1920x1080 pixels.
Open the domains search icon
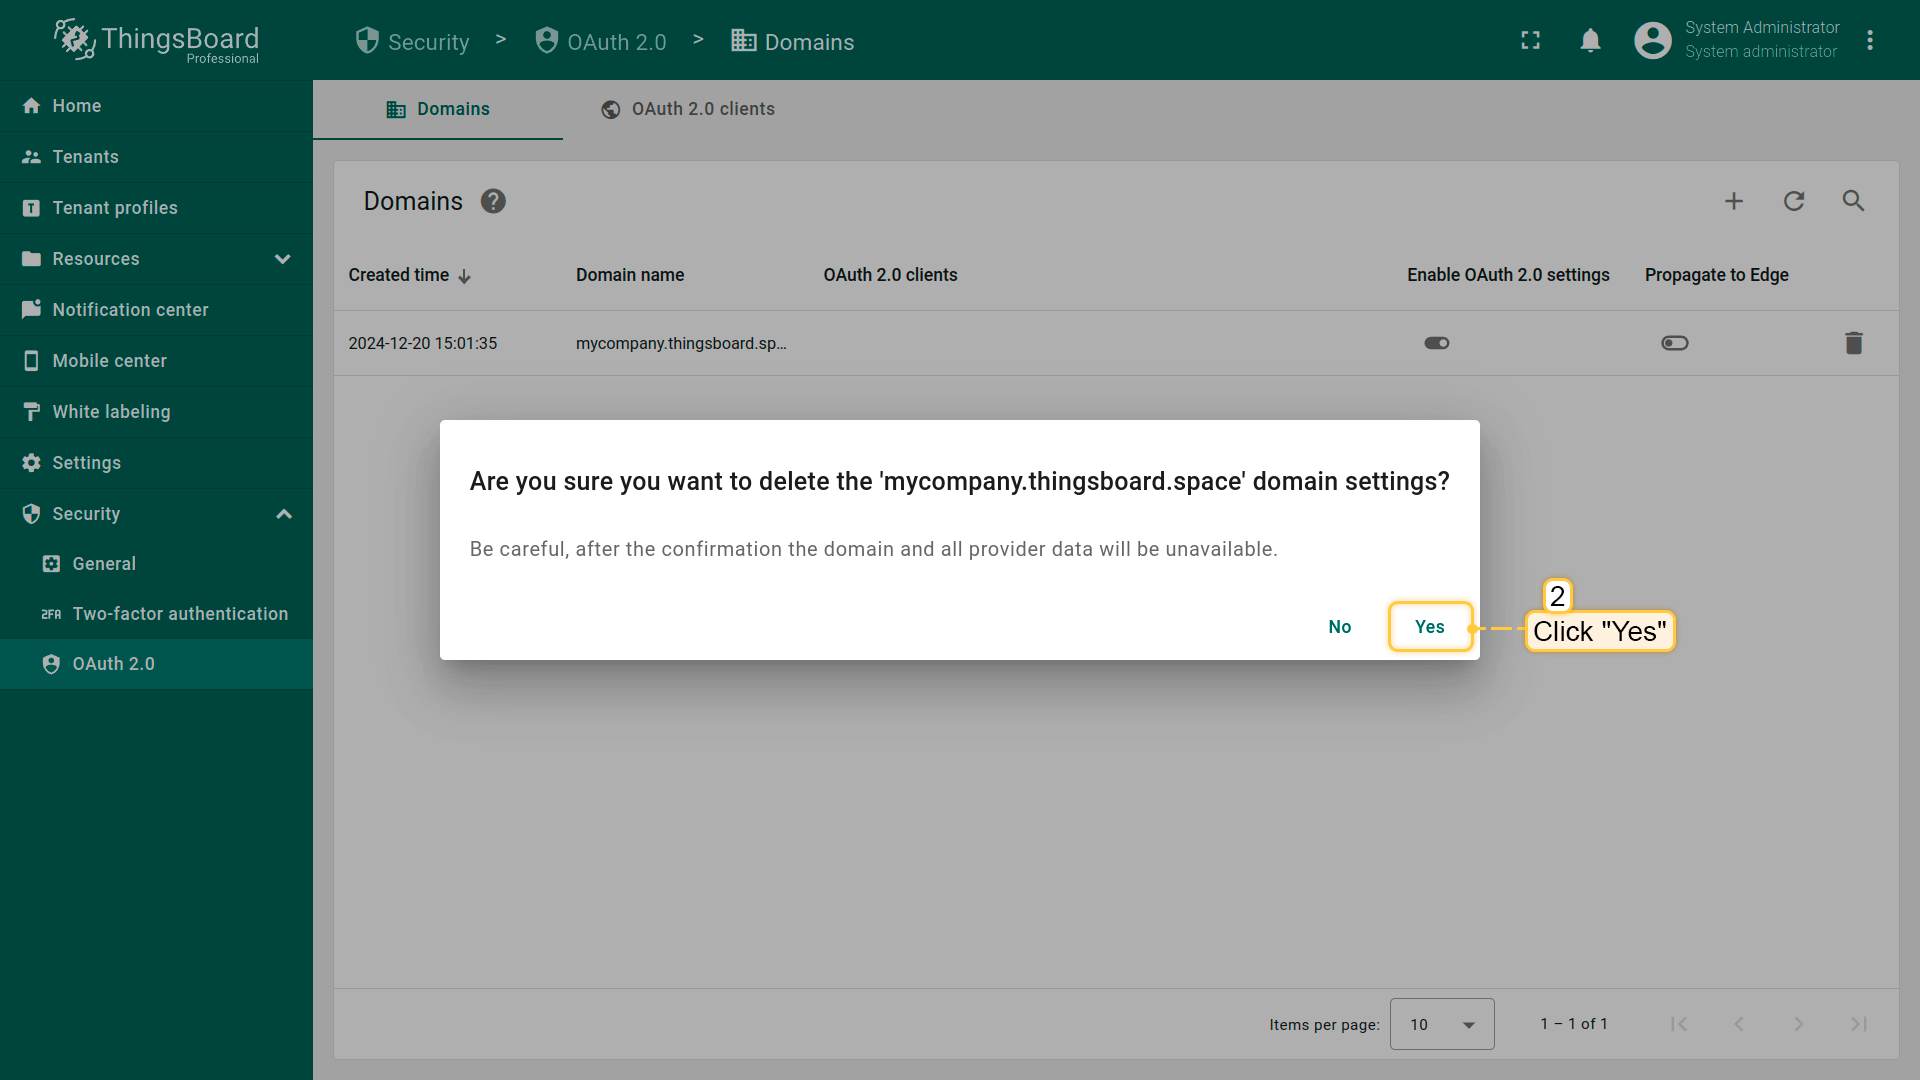point(1853,201)
